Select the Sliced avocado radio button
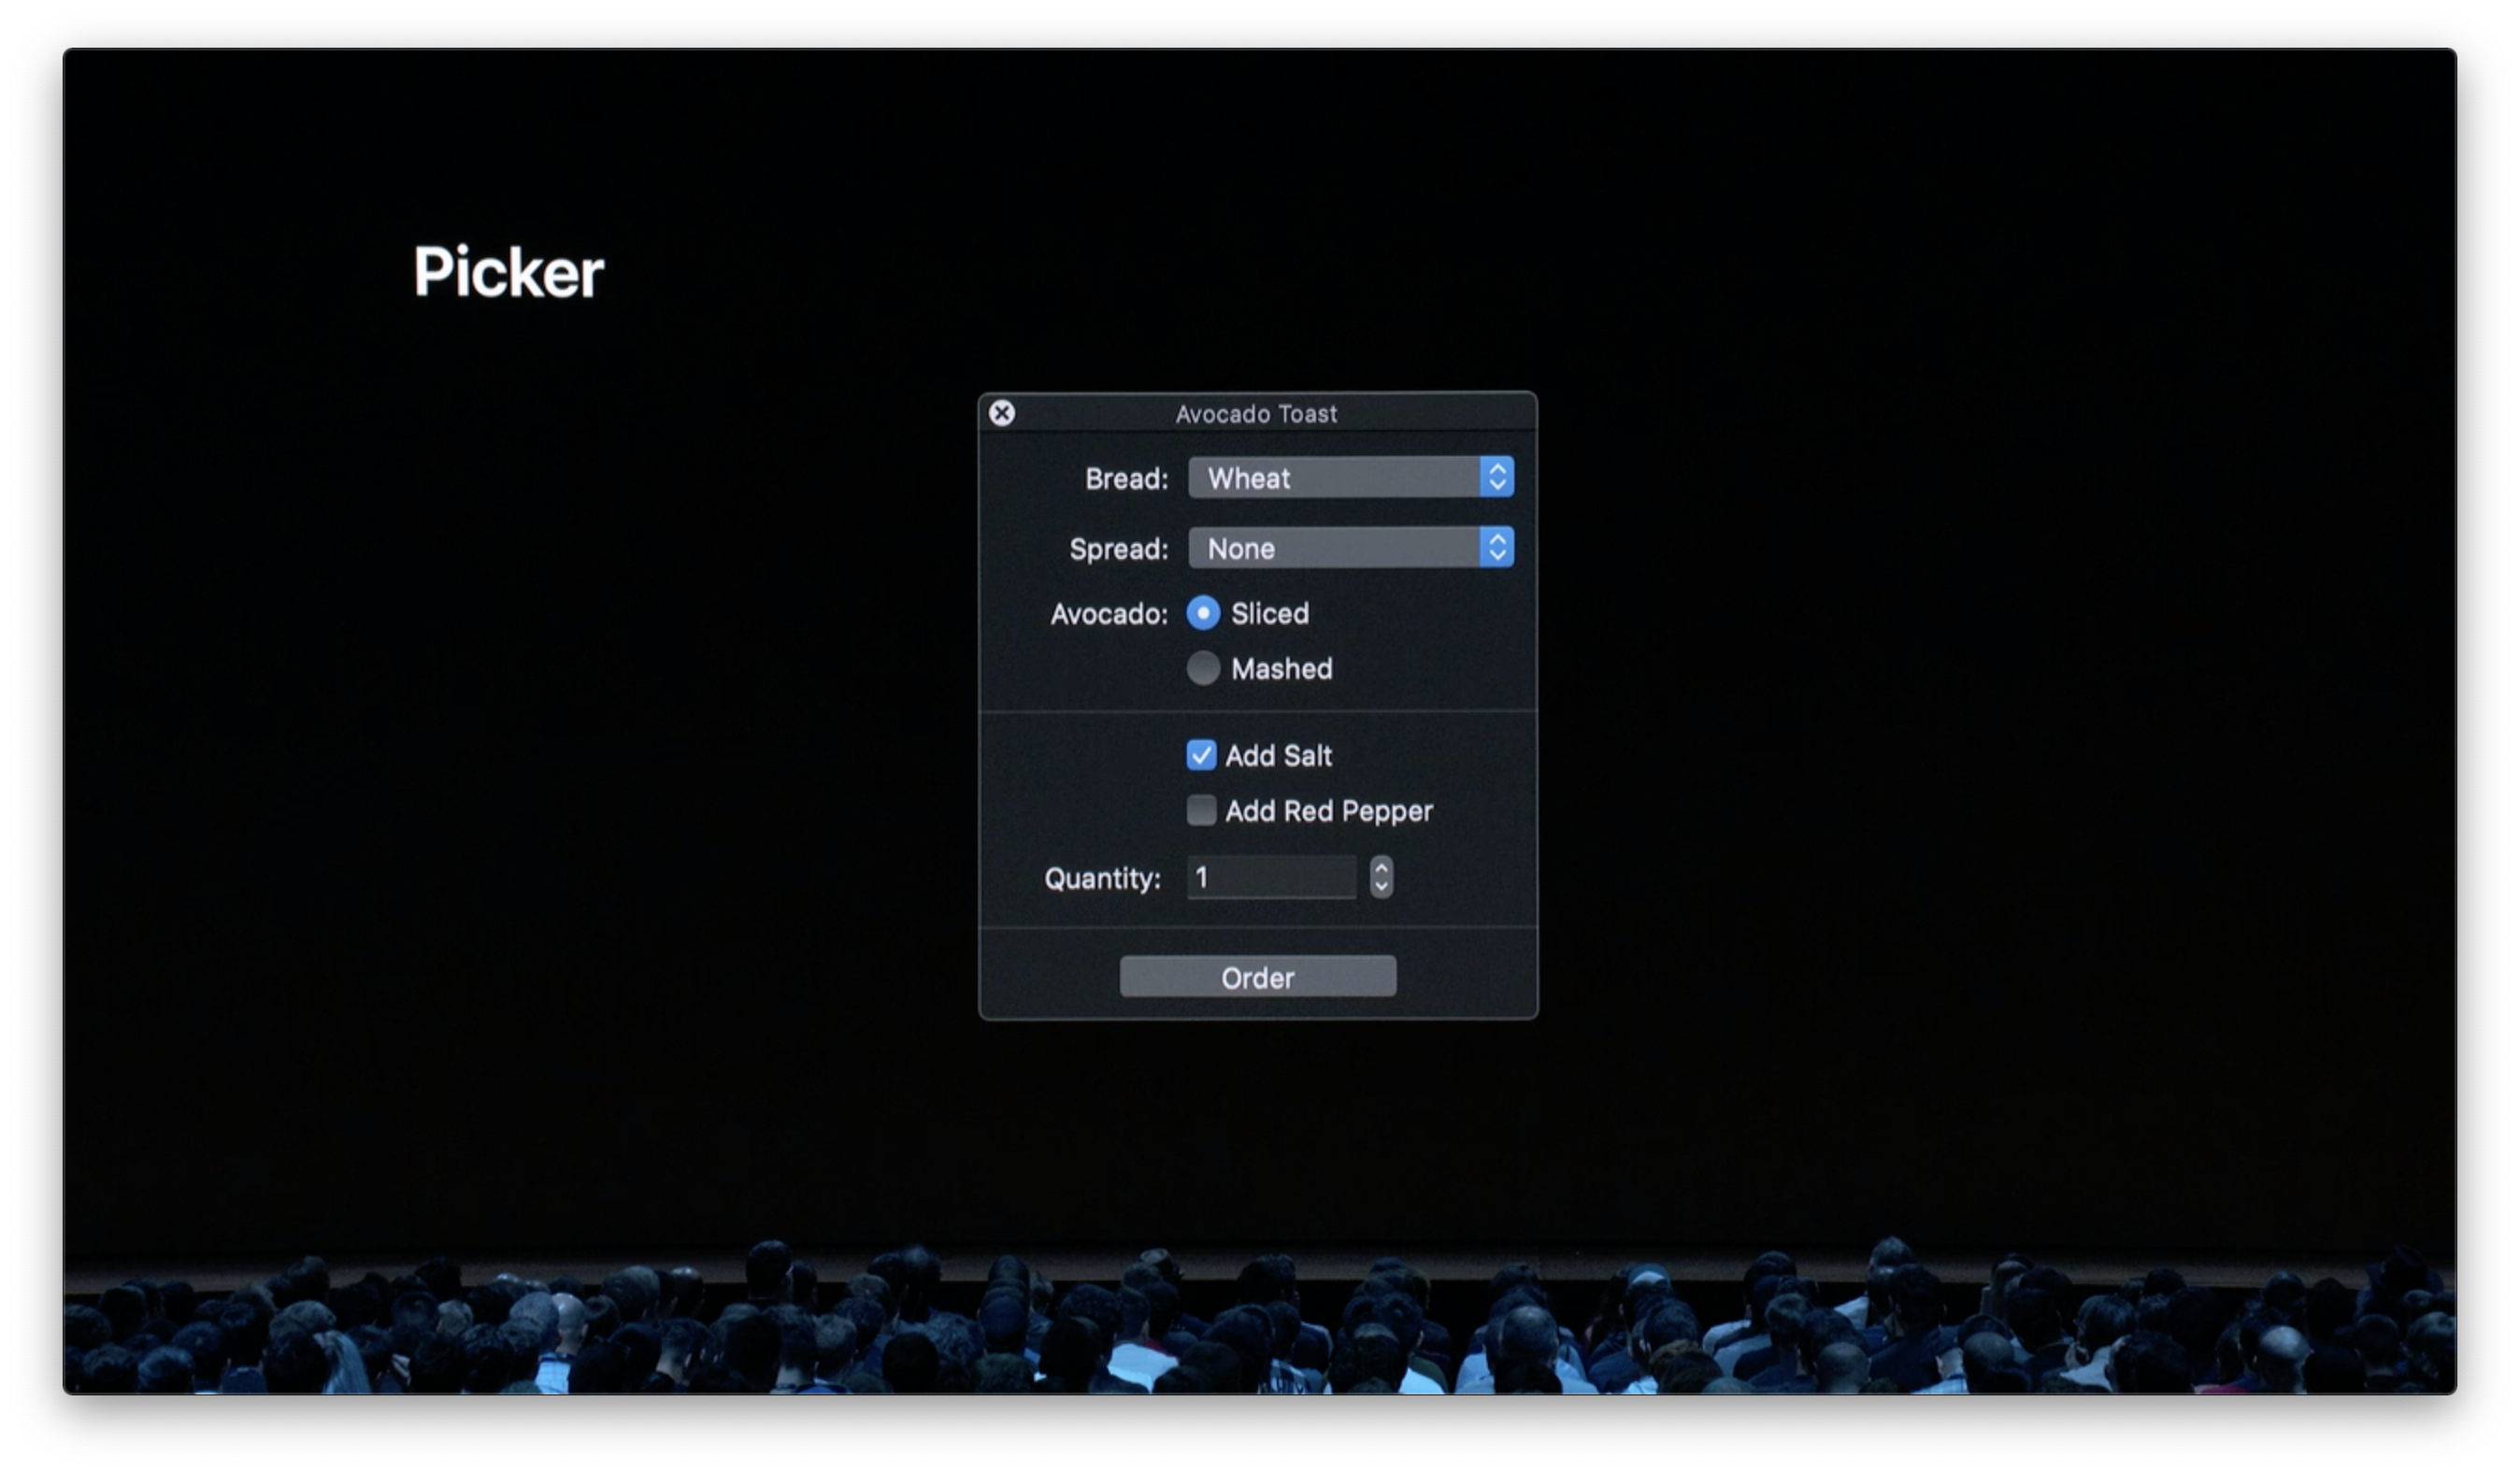This screenshot has height=1473, width=2520. (x=1203, y=613)
